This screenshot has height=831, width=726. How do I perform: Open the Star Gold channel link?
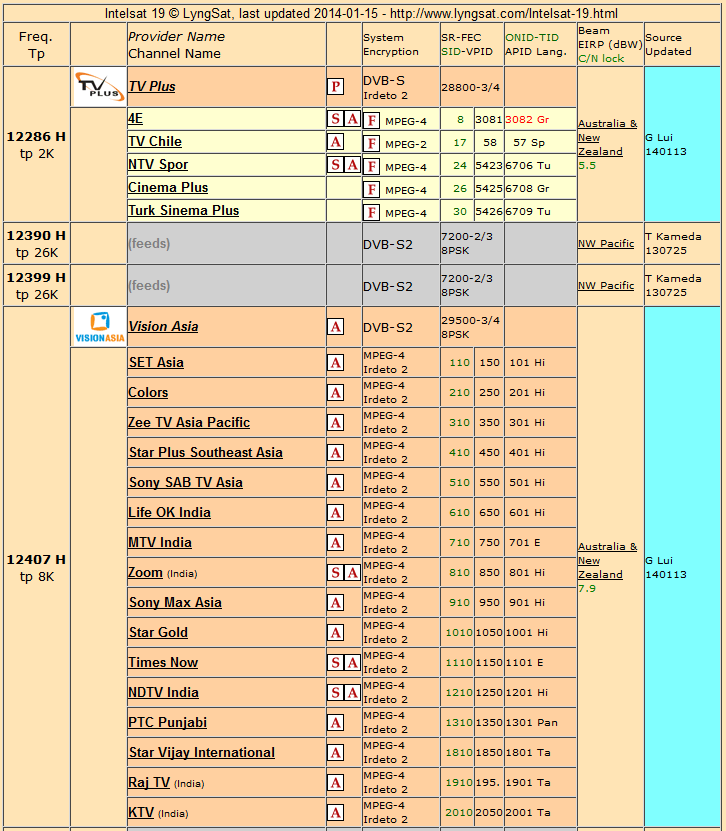(x=158, y=632)
